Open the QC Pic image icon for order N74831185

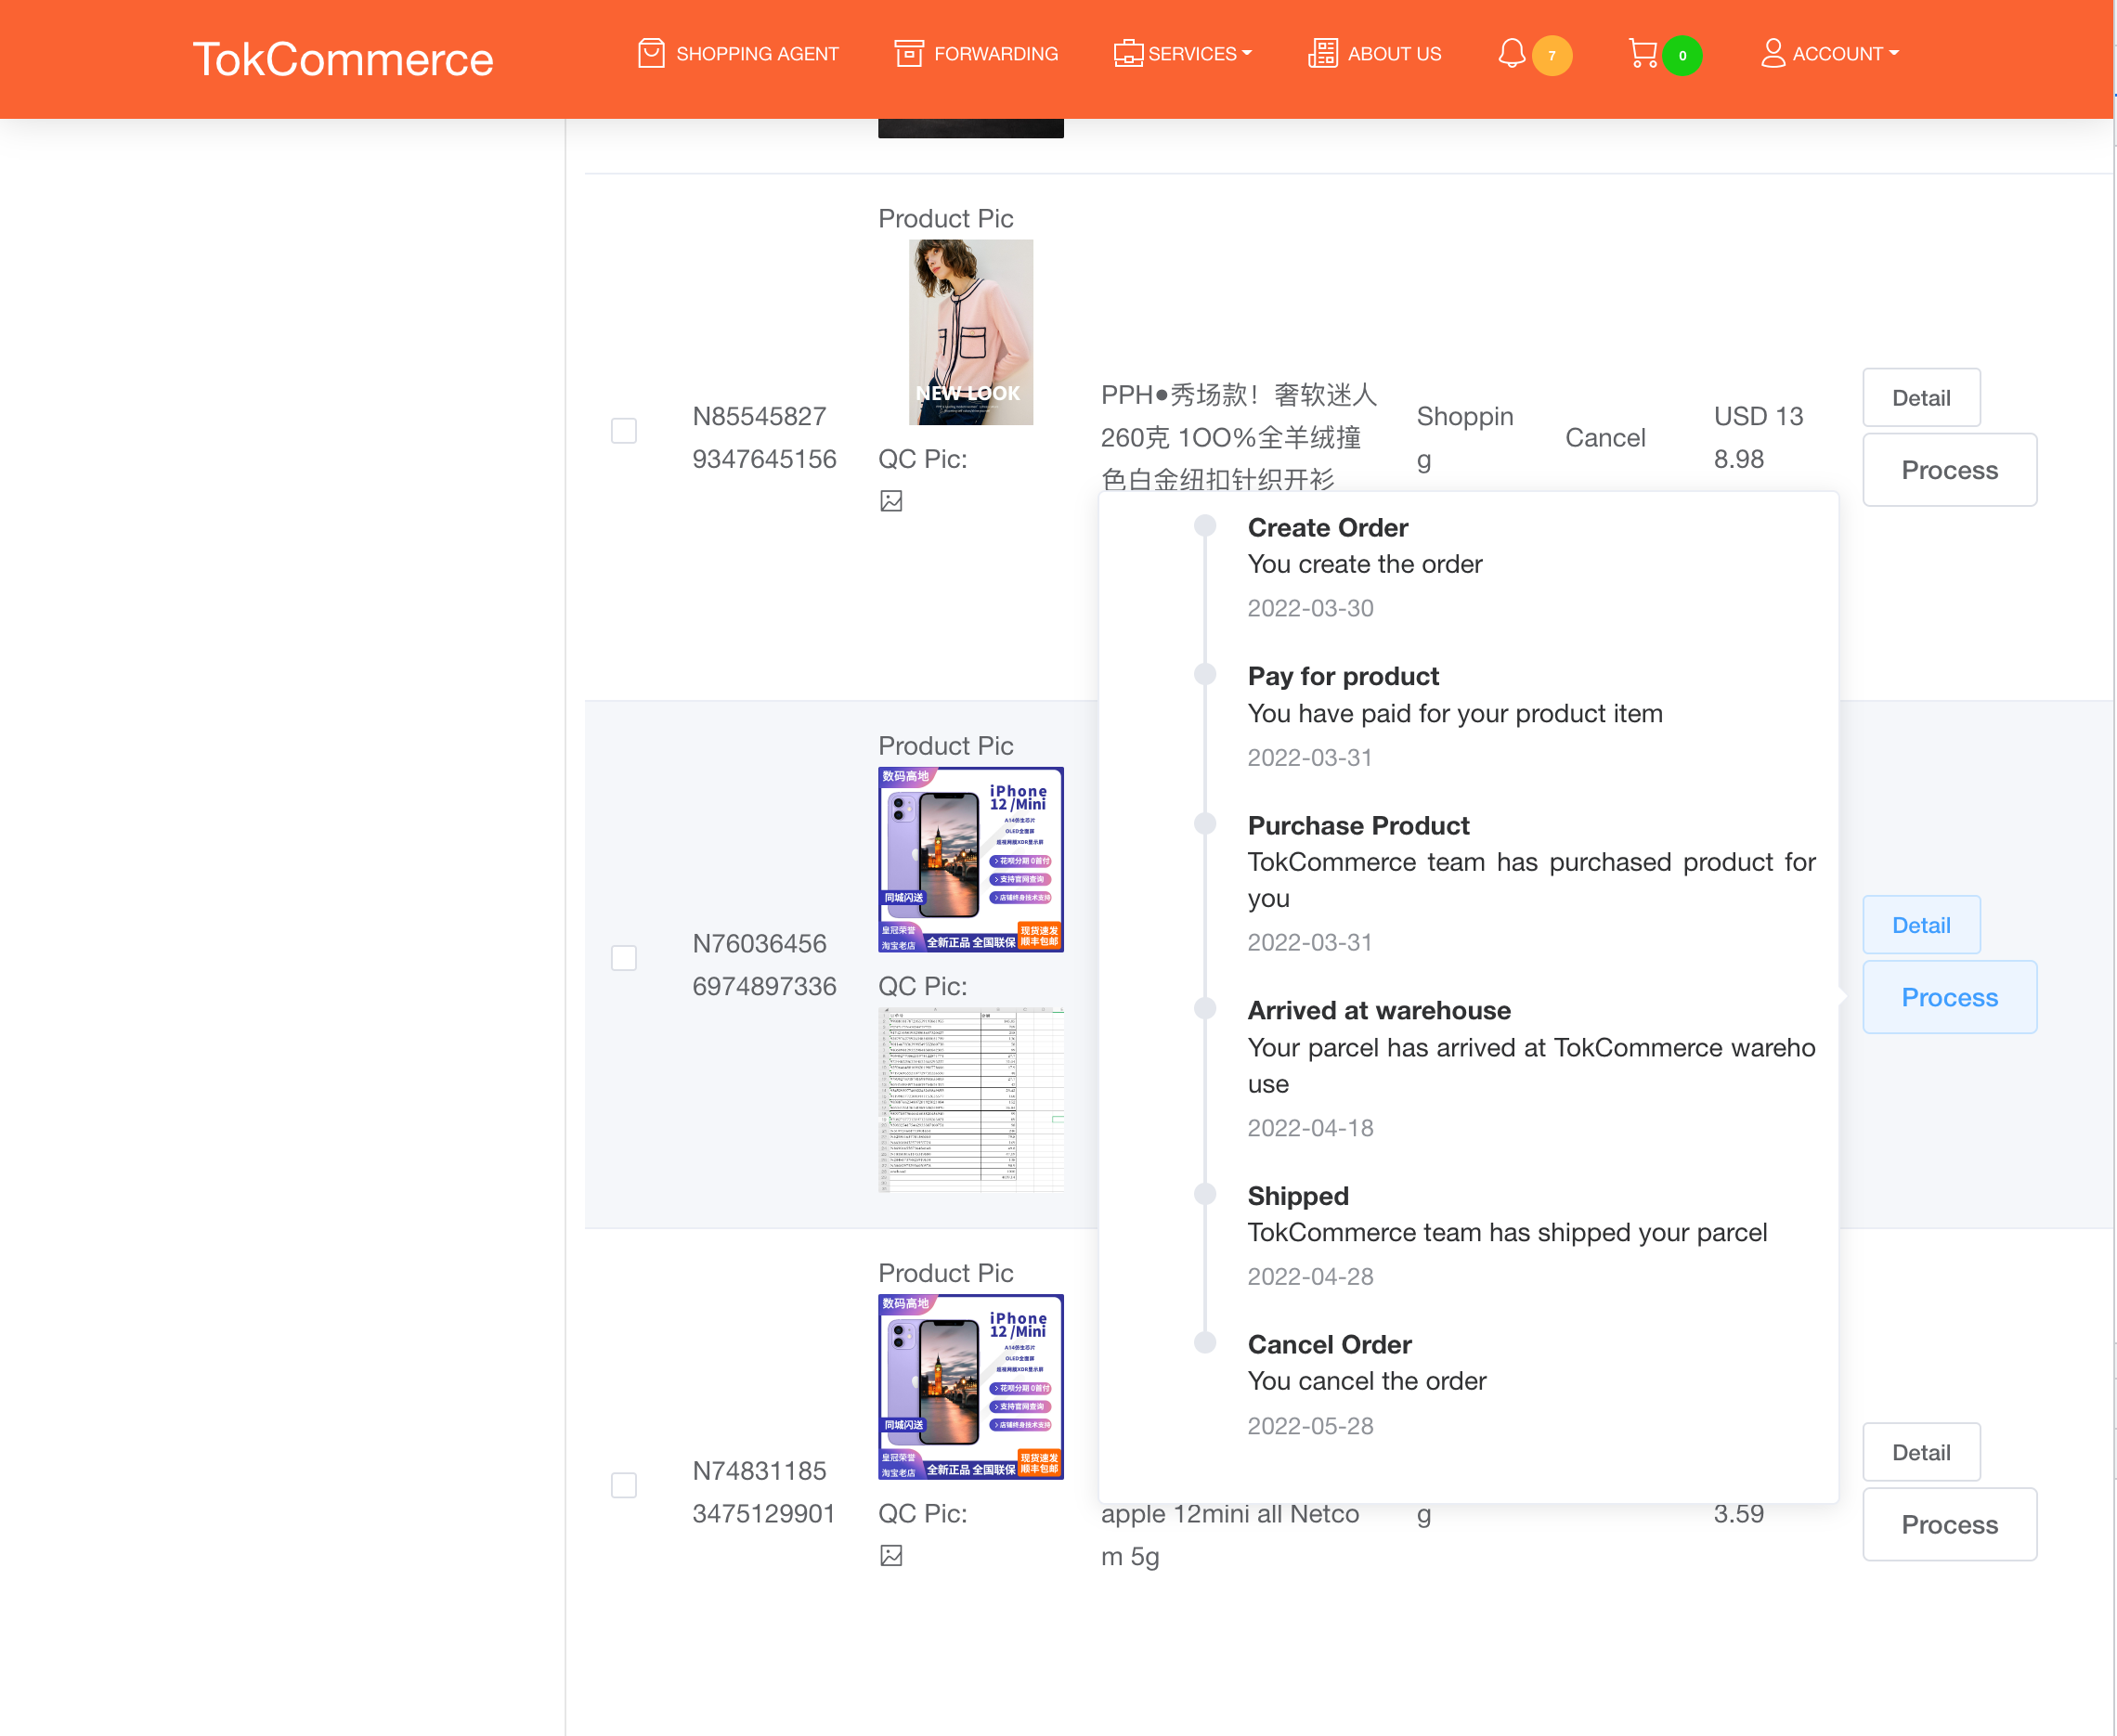[891, 1555]
